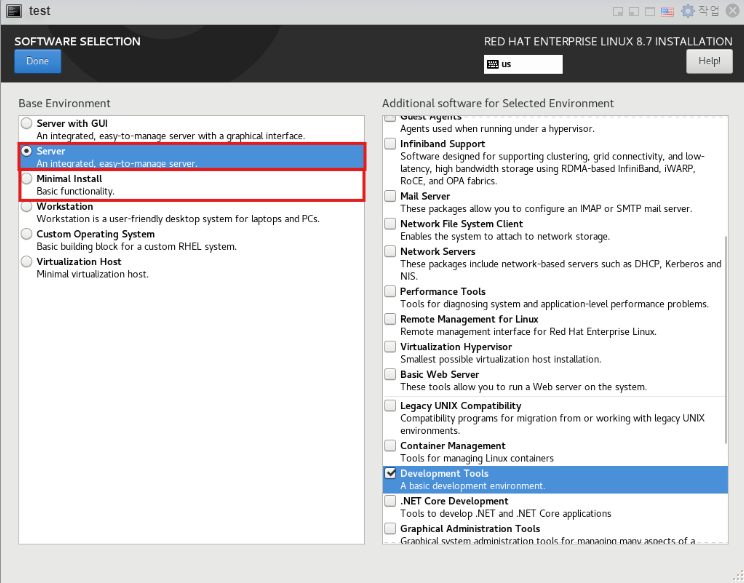Click the second screen layout icon in title bar
Screen dimensions: 744x583
[x=634, y=11]
